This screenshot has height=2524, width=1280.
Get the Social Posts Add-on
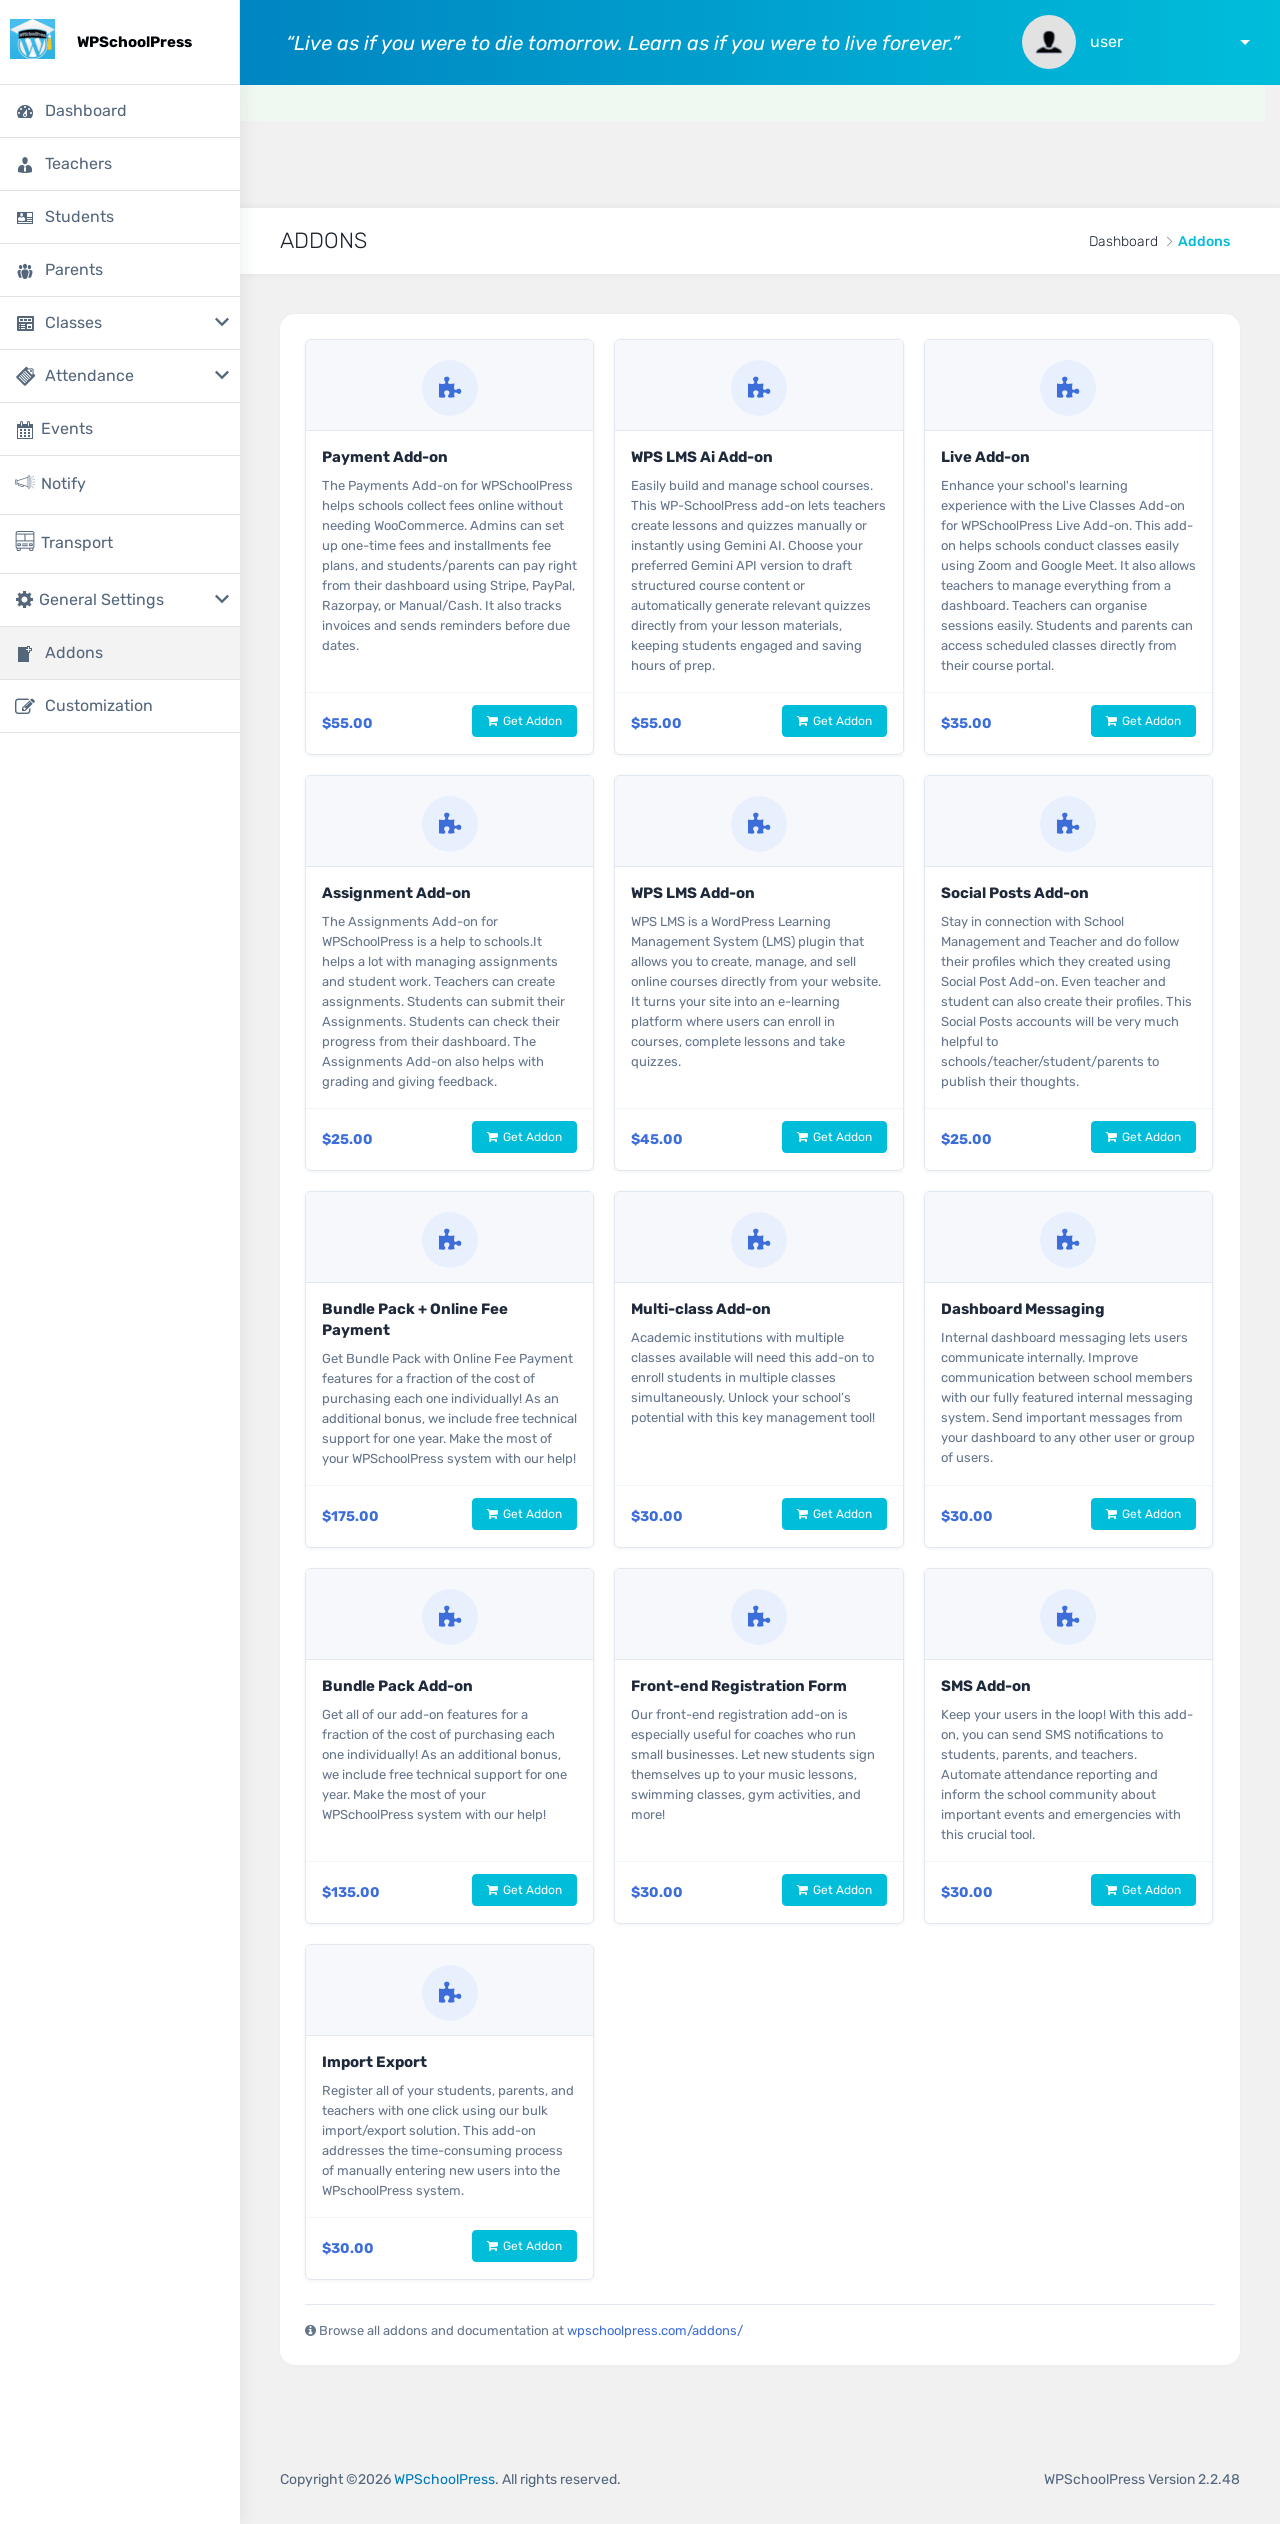tap(1143, 1137)
